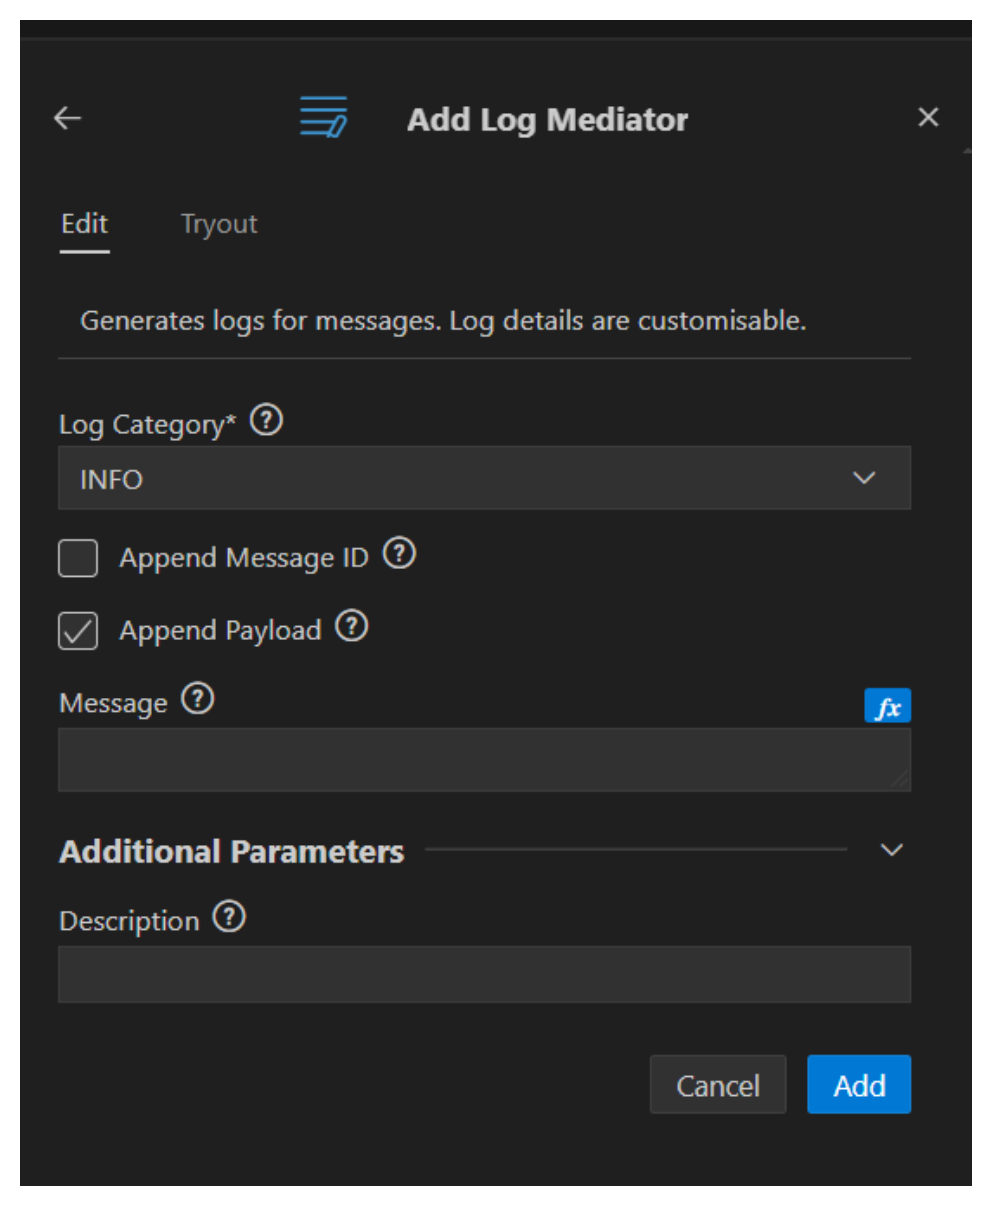Switch to the Tryout tab
The image size is (991, 1206).
tap(219, 224)
